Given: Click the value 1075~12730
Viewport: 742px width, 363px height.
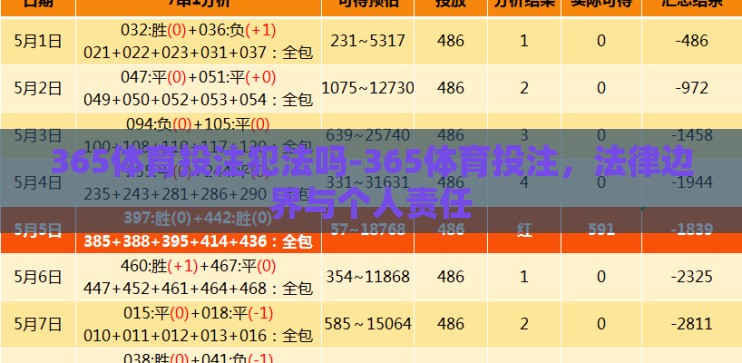Looking at the screenshot, I should (x=368, y=88).
